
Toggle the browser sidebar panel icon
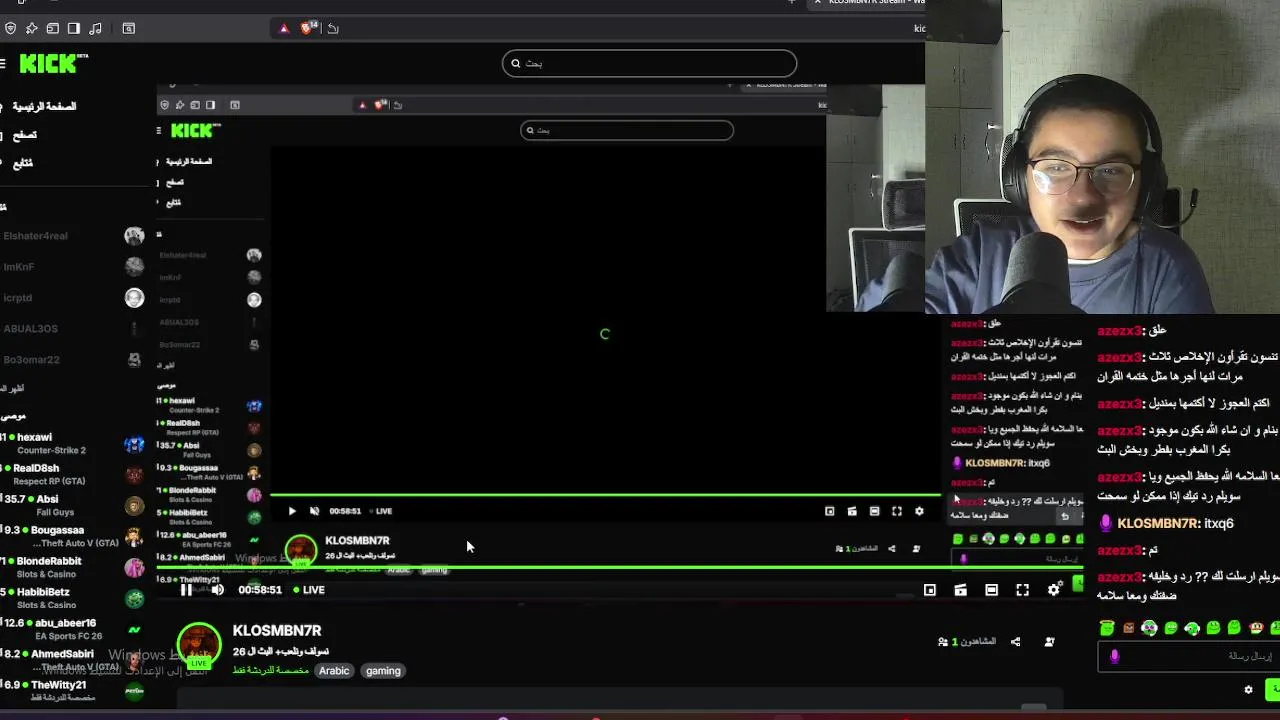pyautogui.click(x=74, y=28)
